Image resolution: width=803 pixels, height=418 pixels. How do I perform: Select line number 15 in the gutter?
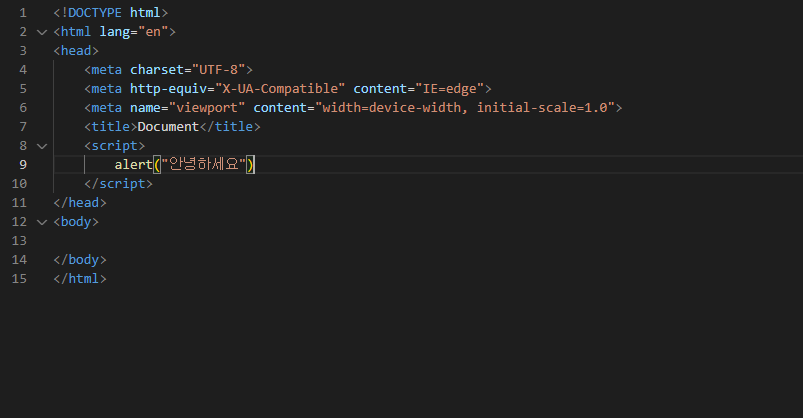(19, 278)
